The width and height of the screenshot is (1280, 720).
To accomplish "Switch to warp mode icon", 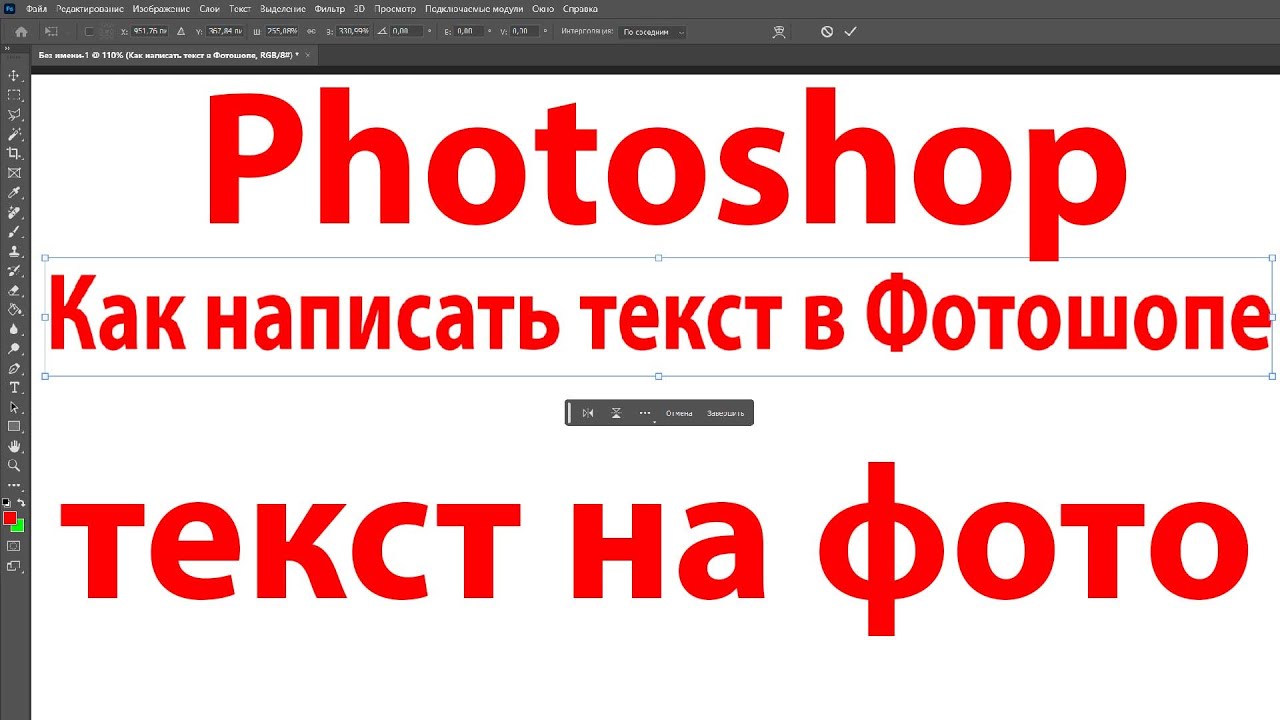I will tap(780, 32).
